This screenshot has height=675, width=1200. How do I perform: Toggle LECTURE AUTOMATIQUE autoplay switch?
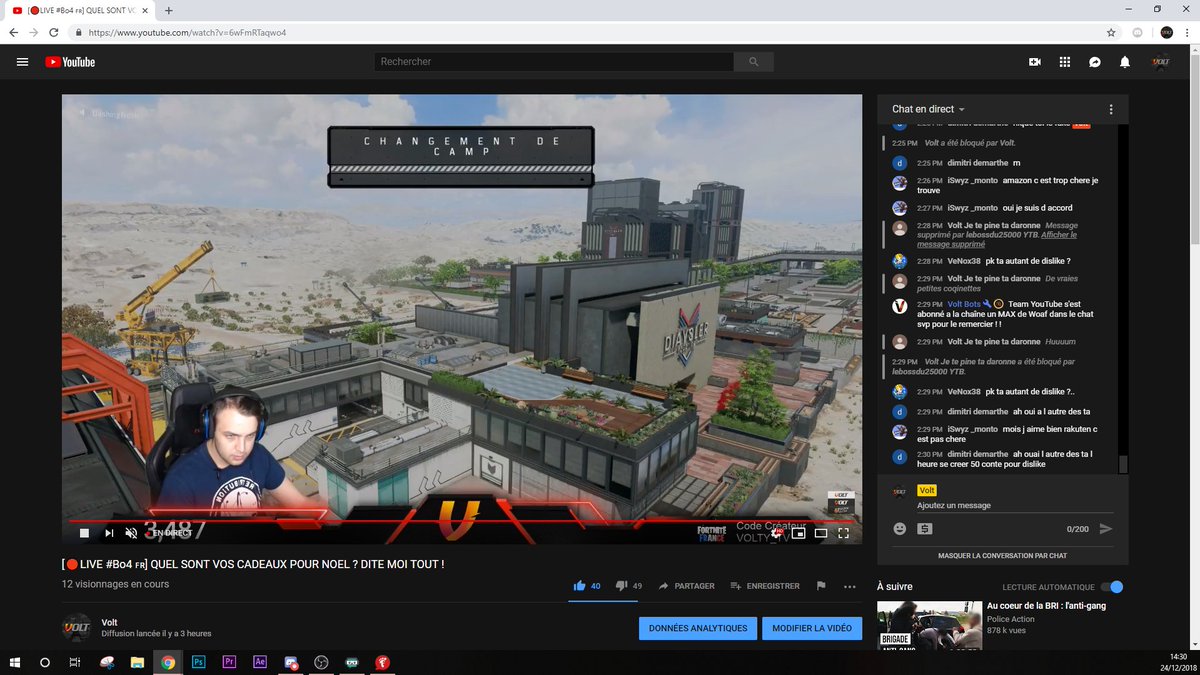click(x=1111, y=587)
